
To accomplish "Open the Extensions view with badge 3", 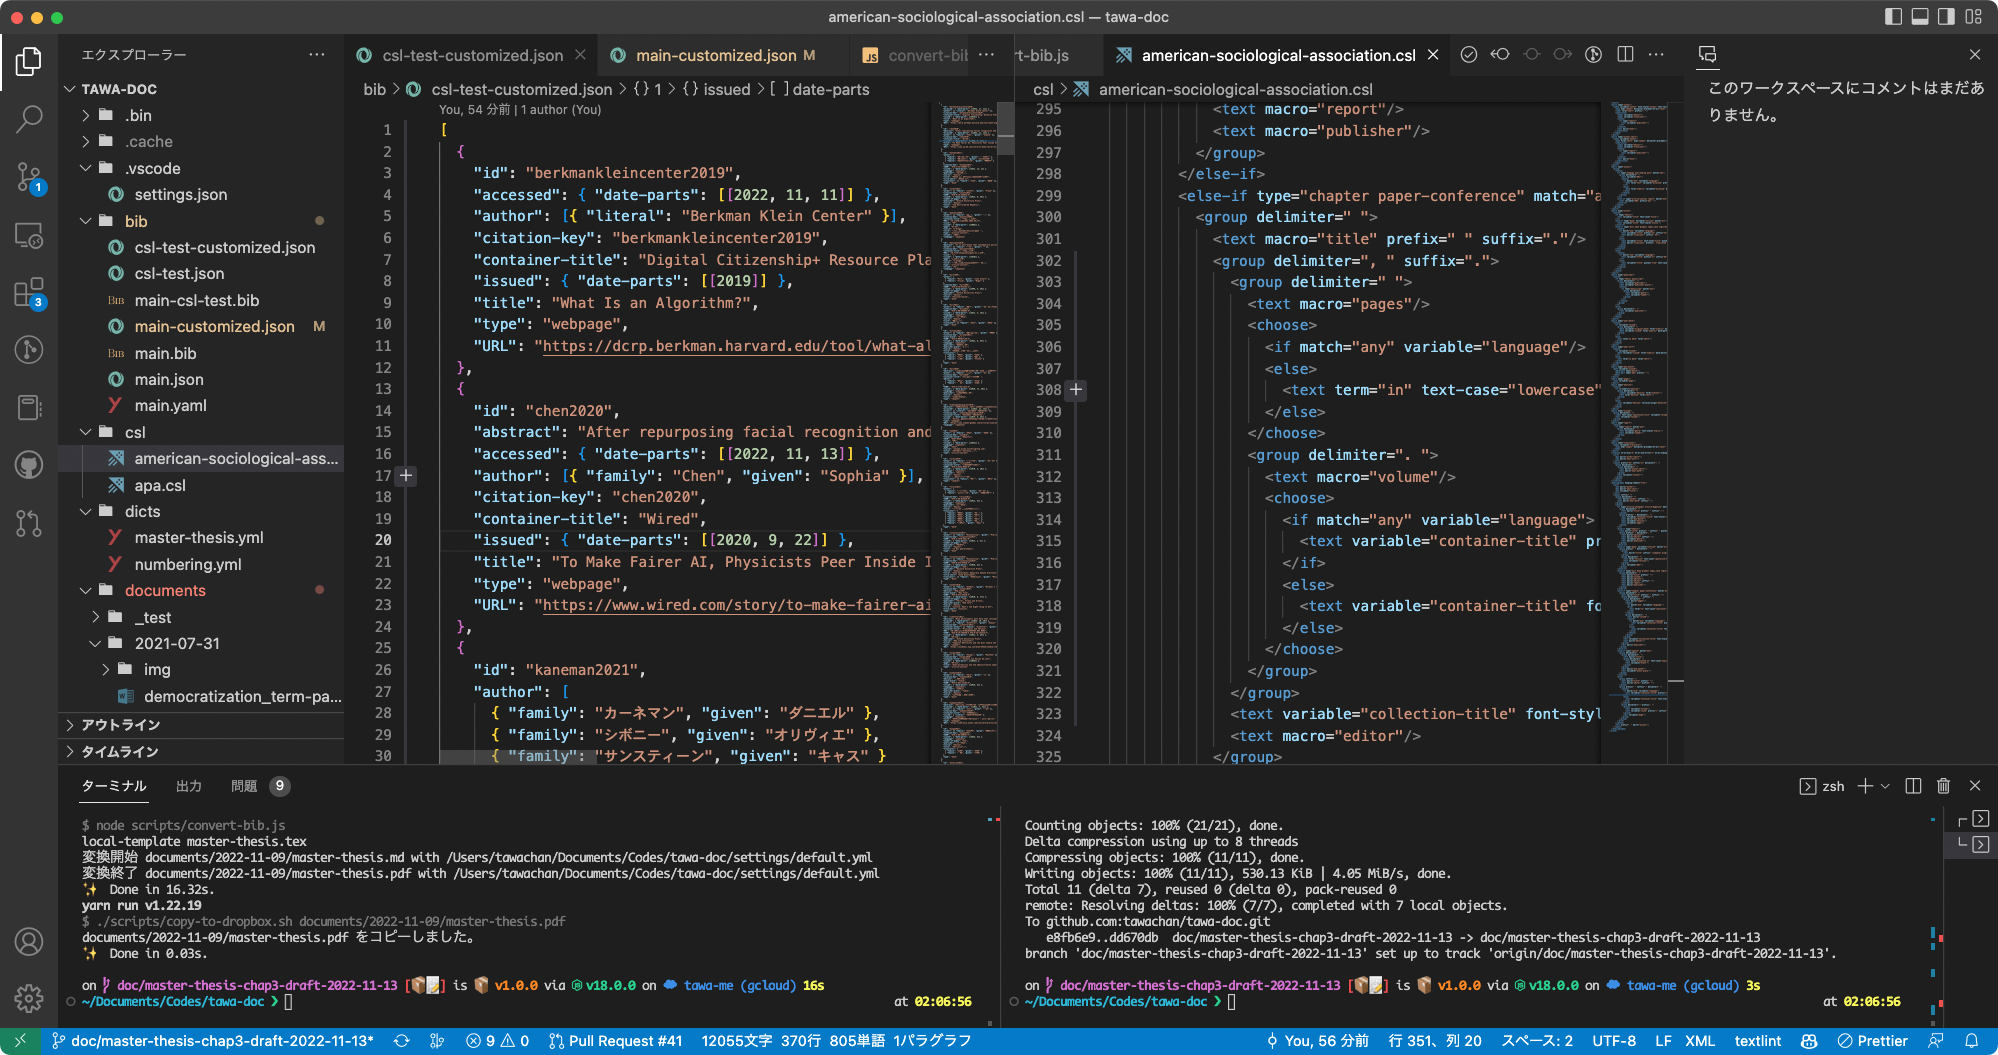I will click(29, 293).
